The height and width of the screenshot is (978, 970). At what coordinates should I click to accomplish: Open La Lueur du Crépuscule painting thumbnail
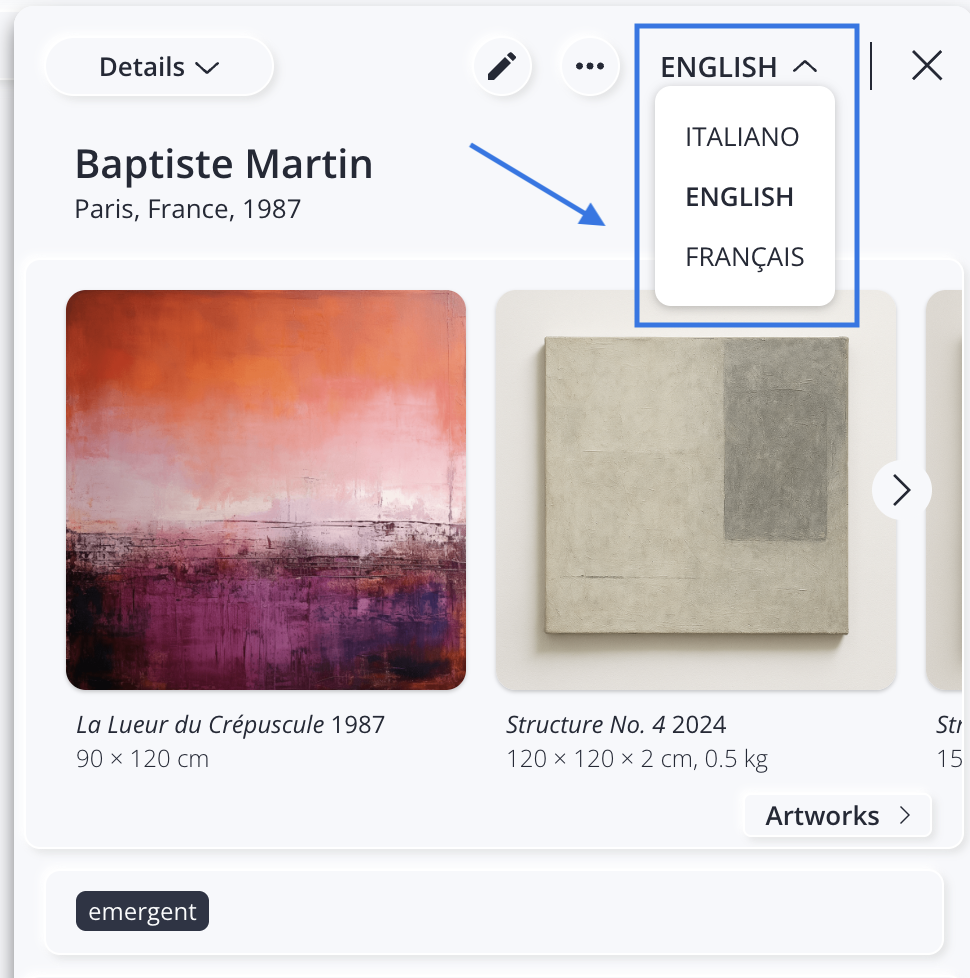[x=266, y=490]
